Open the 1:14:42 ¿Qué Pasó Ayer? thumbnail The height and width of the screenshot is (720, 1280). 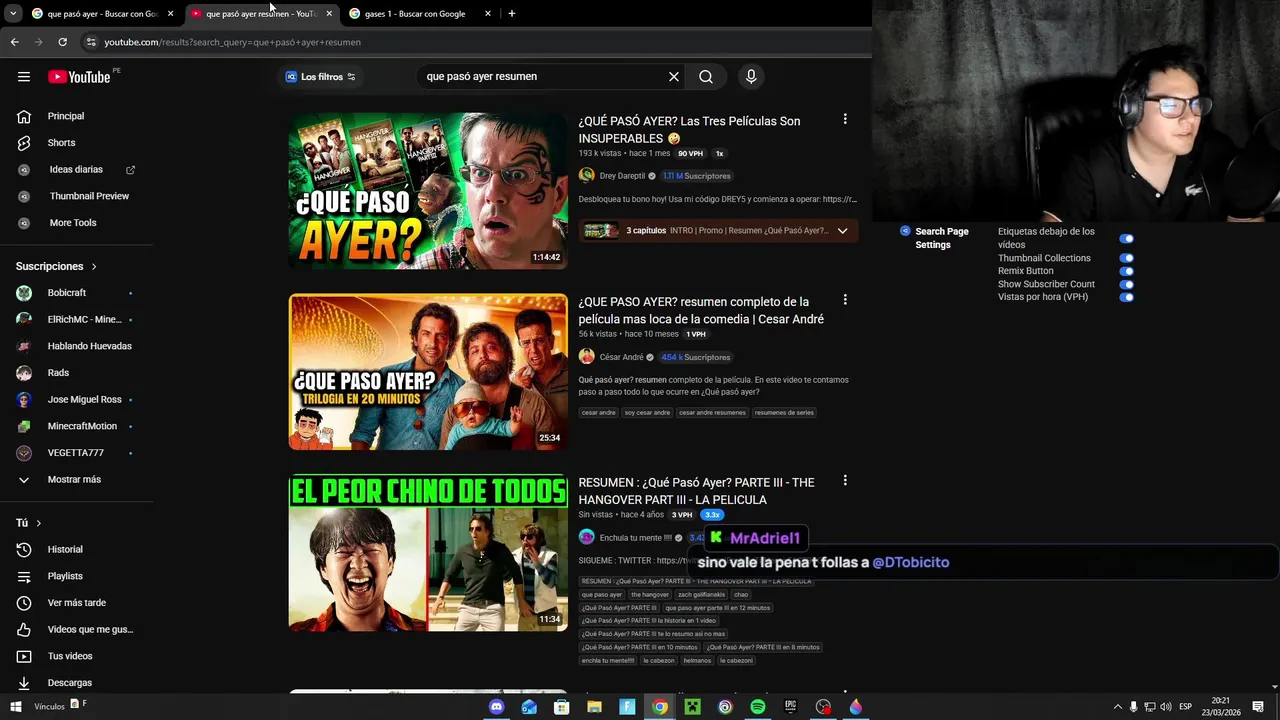[428, 191]
